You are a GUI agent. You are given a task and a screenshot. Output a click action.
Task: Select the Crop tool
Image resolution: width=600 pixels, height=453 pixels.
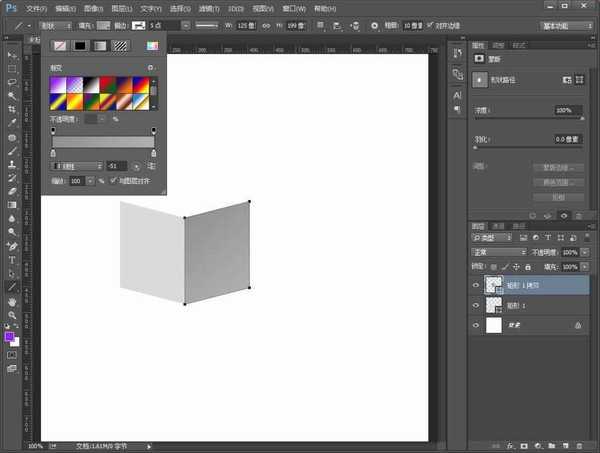[x=12, y=109]
